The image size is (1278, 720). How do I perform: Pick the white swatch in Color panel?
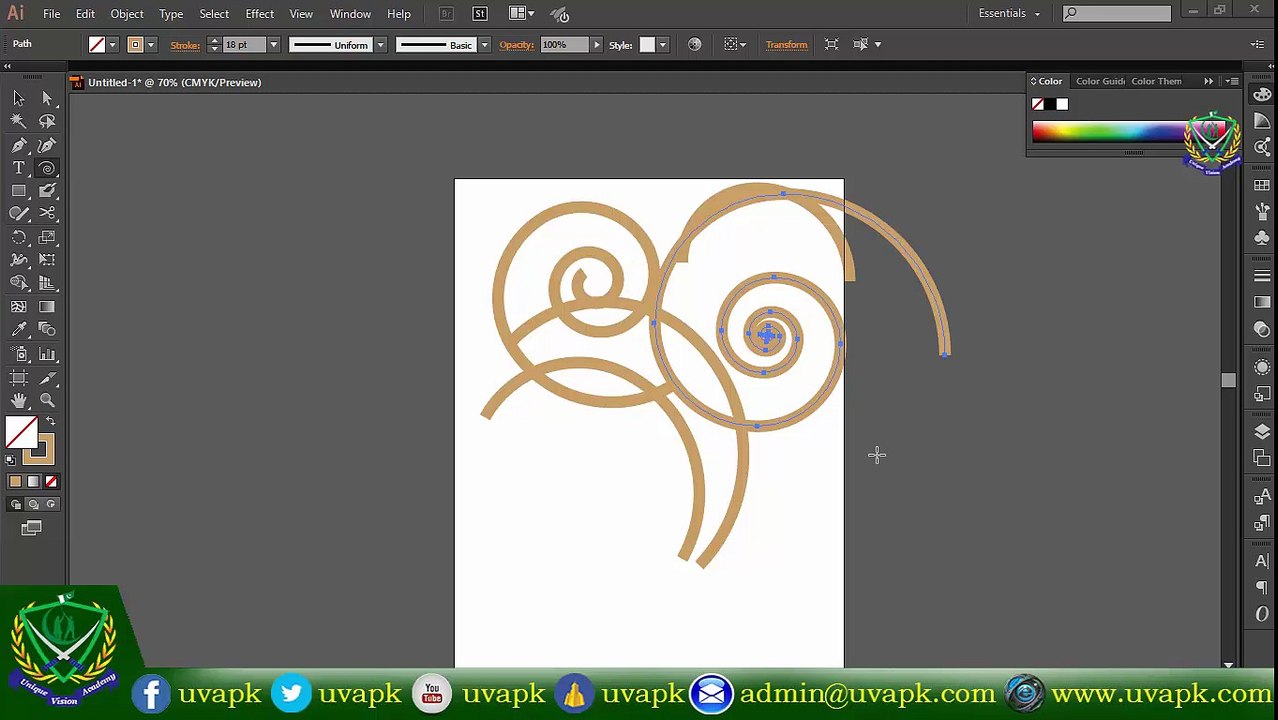1062,104
